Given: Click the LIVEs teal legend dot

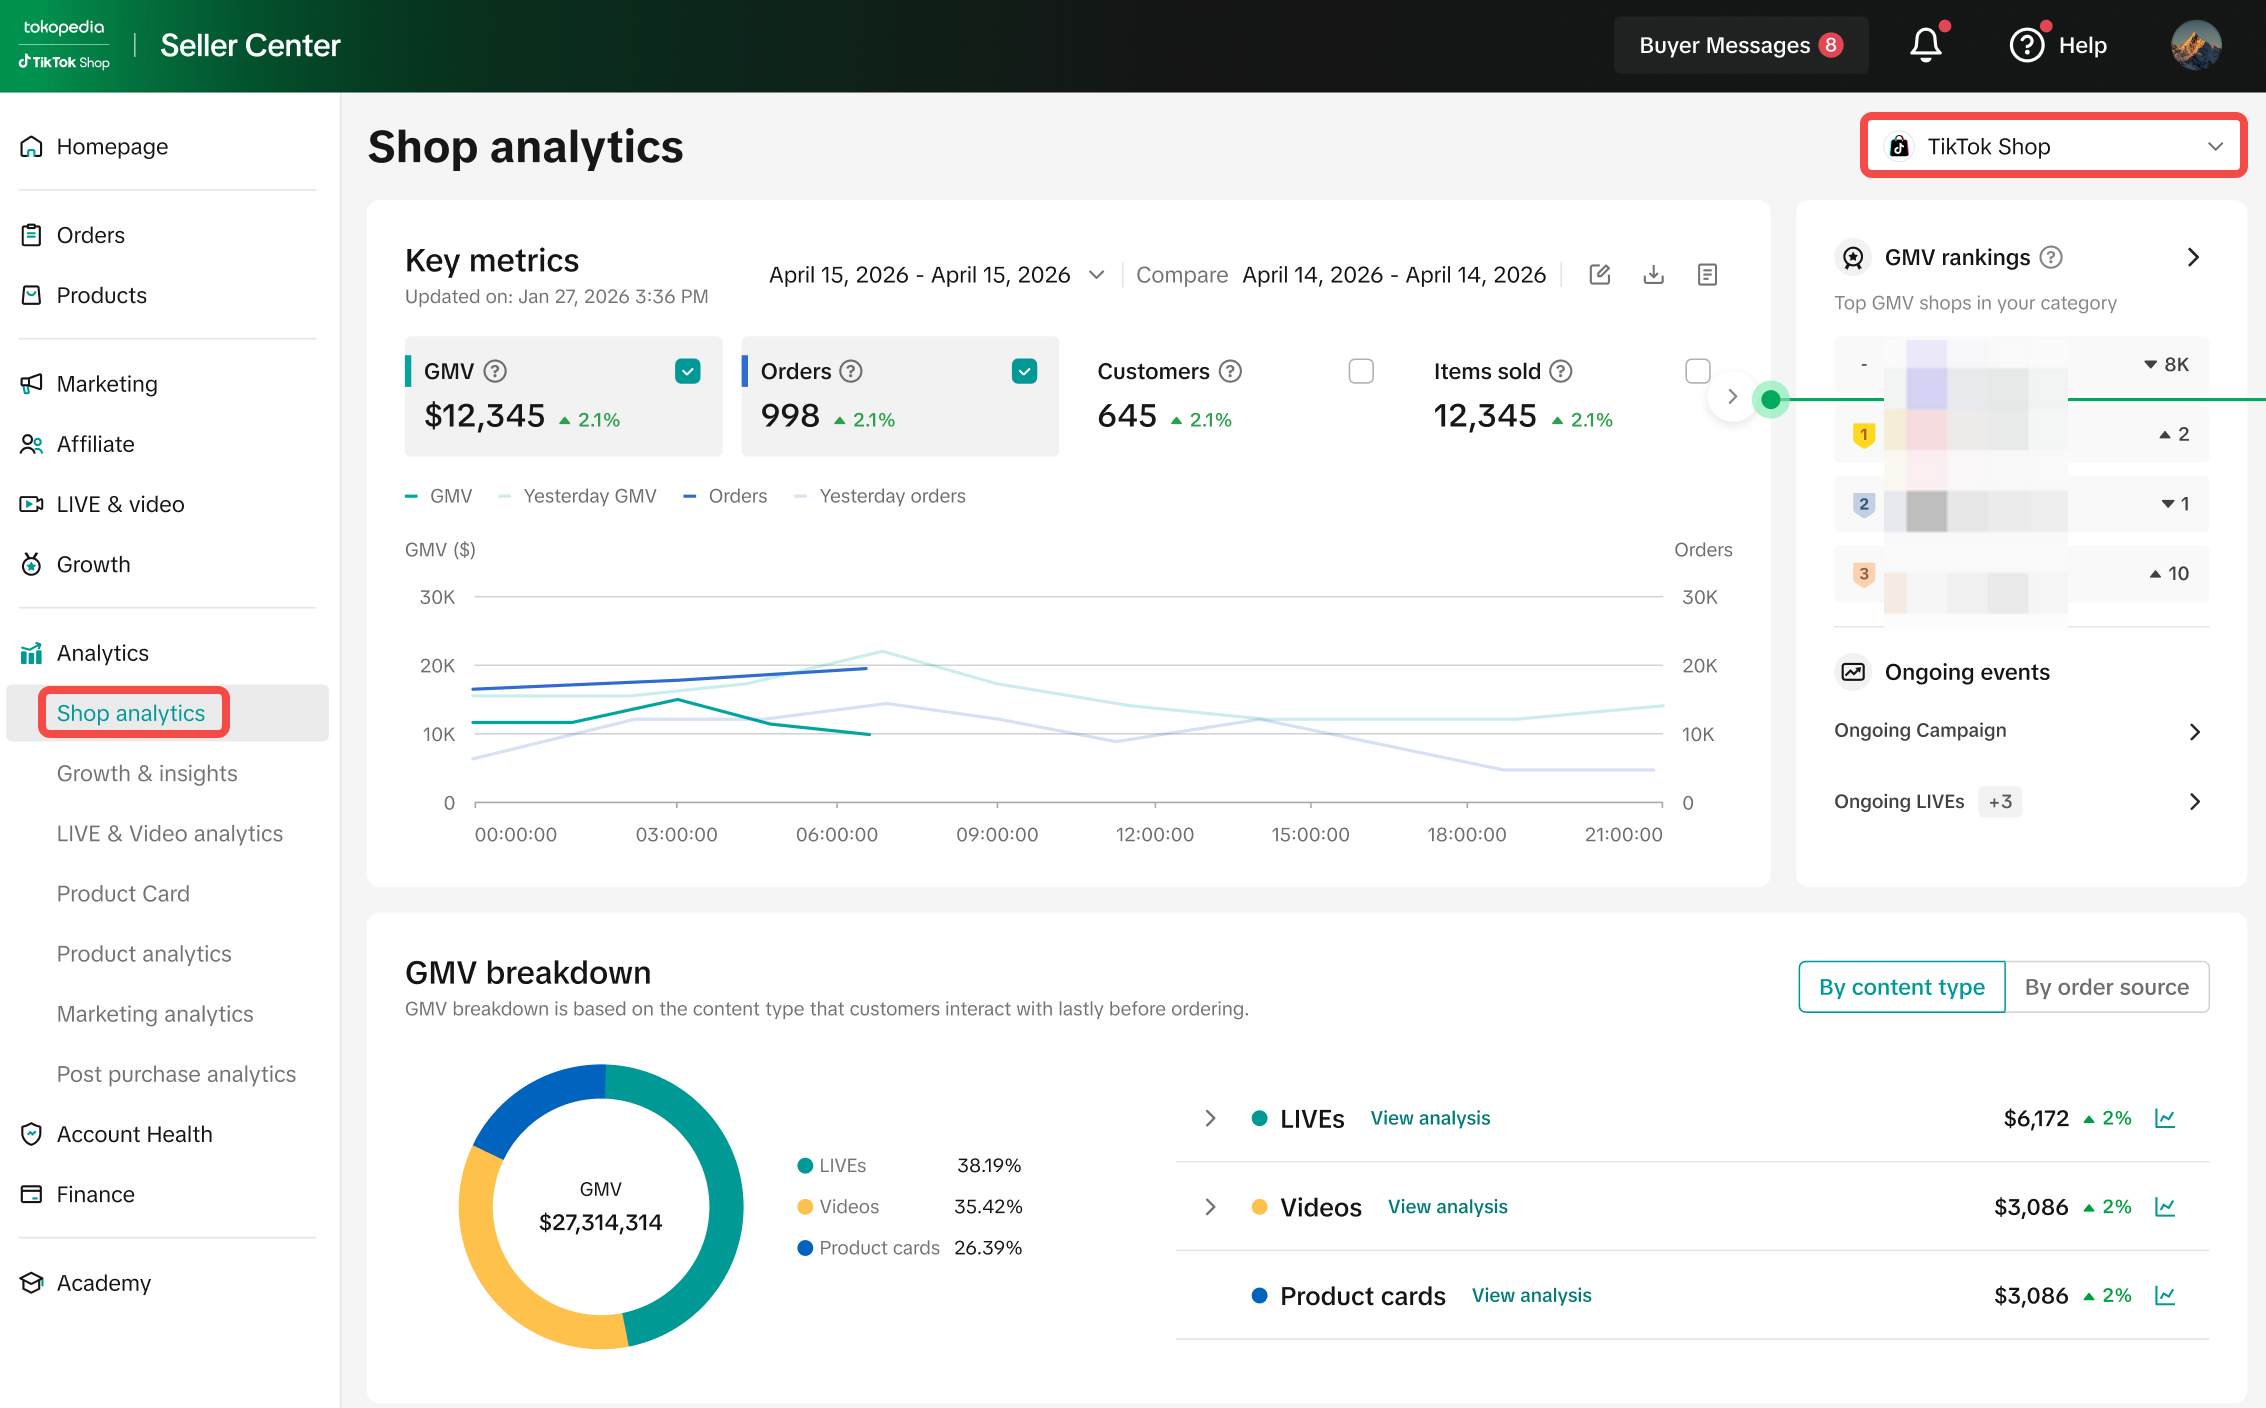Looking at the screenshot, I should pyautogui.click(x=805, y=1165).
